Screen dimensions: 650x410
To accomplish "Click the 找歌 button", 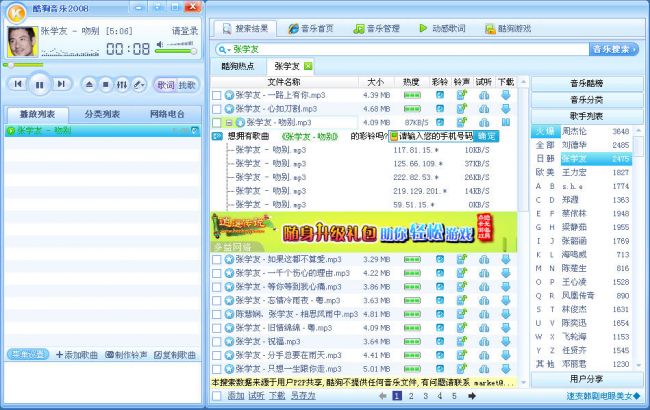I will pyautogui.click(x=187, y=85).
